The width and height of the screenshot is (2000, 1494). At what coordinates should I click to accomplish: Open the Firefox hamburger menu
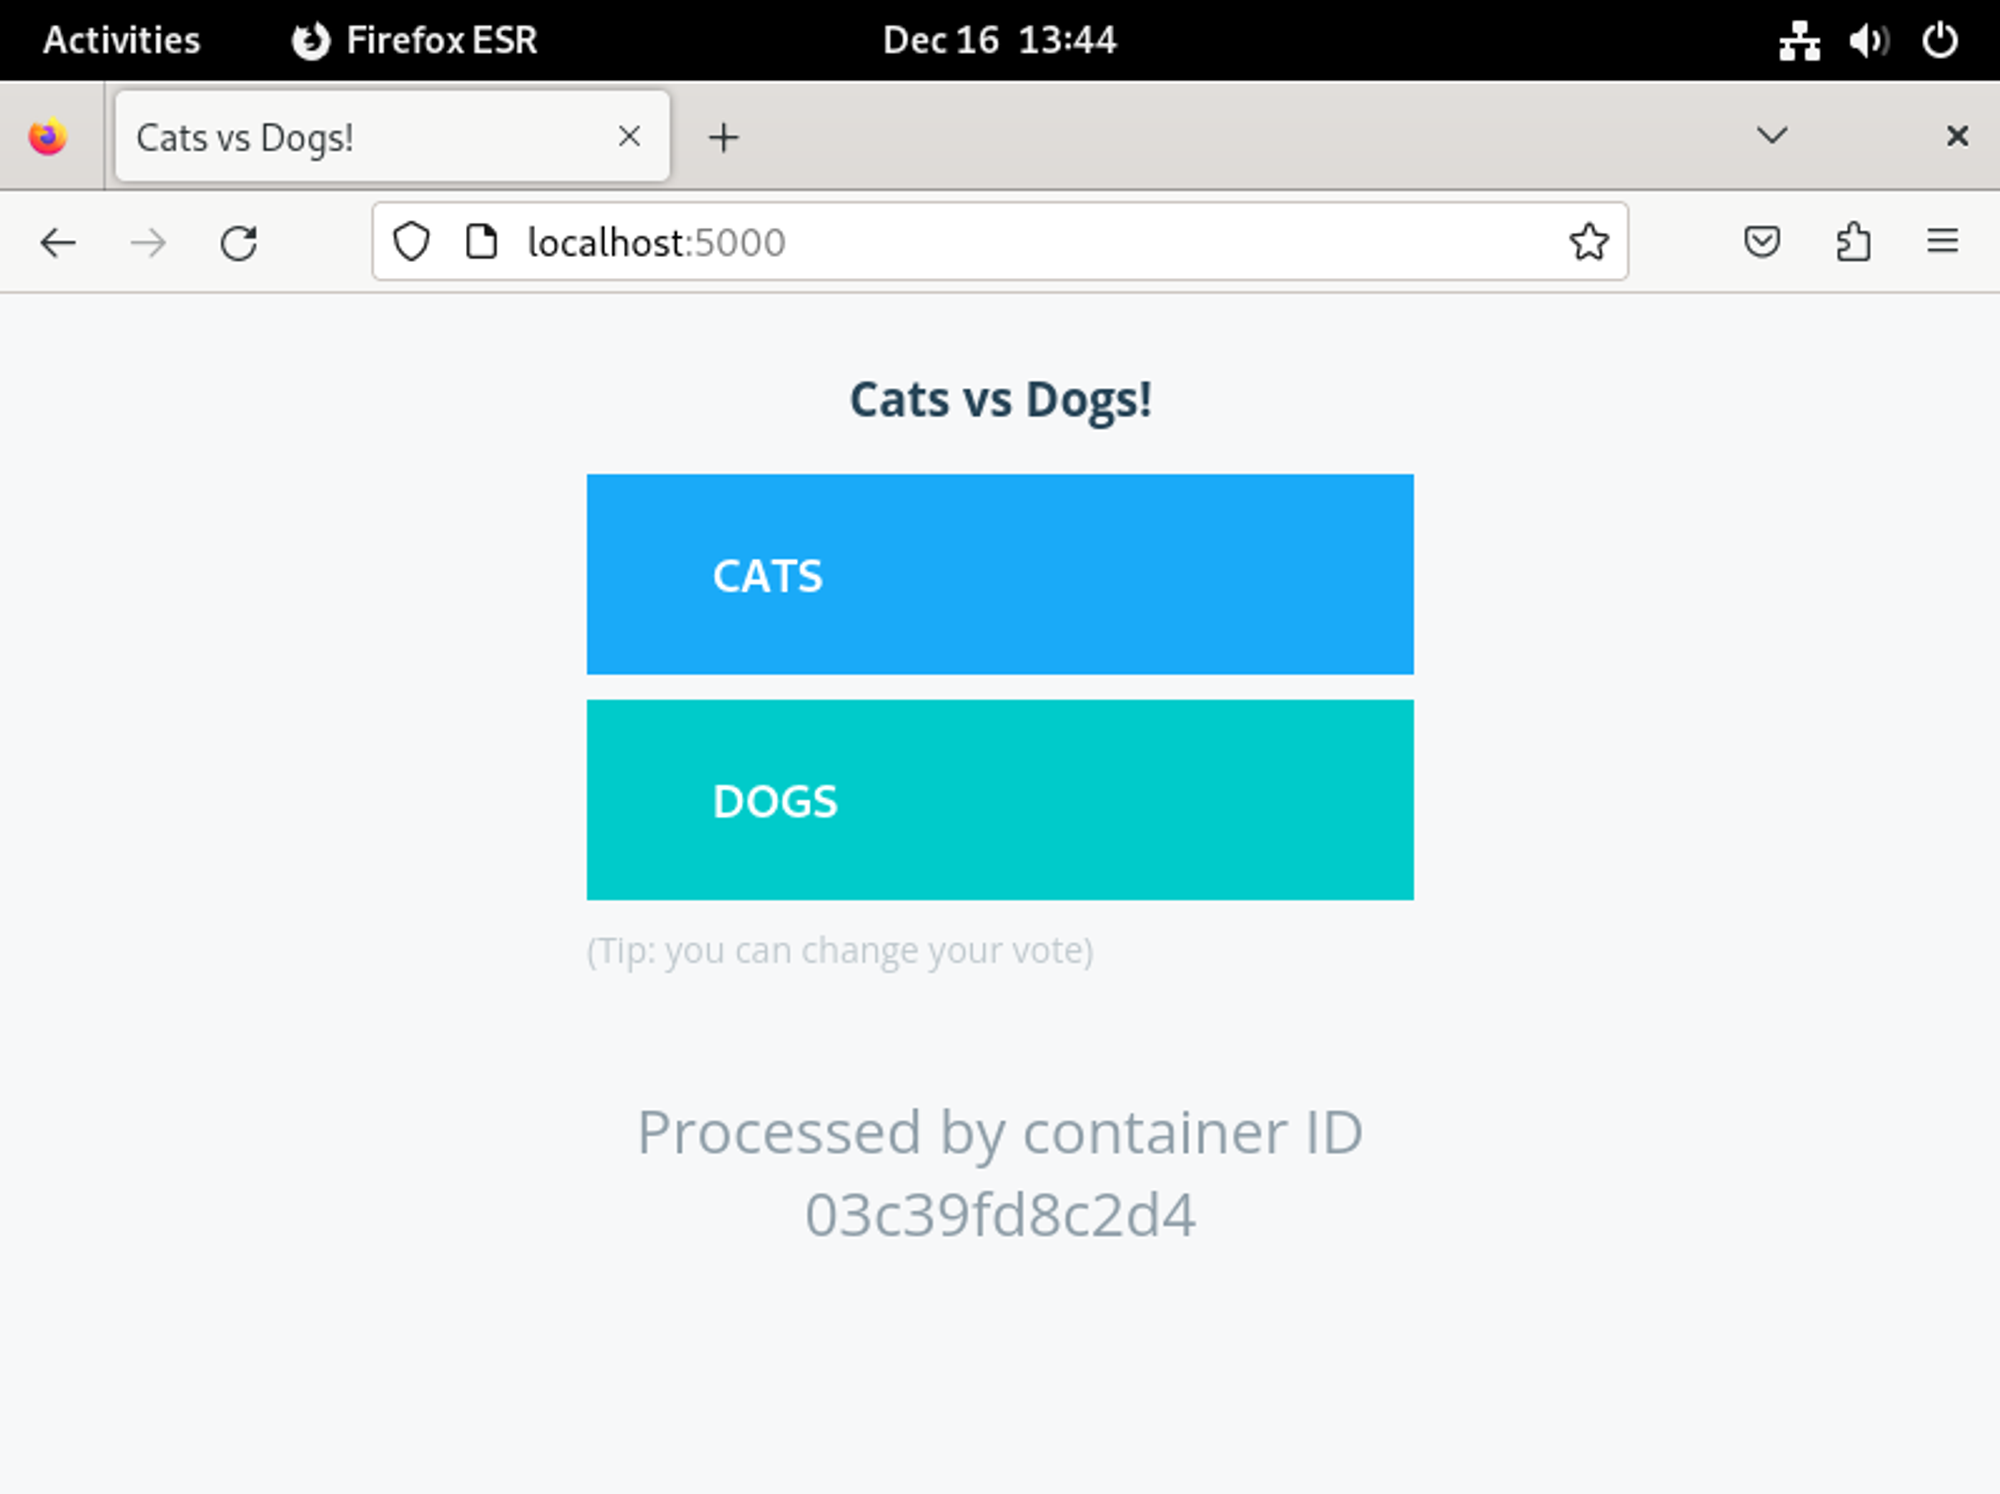click(1943, 241)
